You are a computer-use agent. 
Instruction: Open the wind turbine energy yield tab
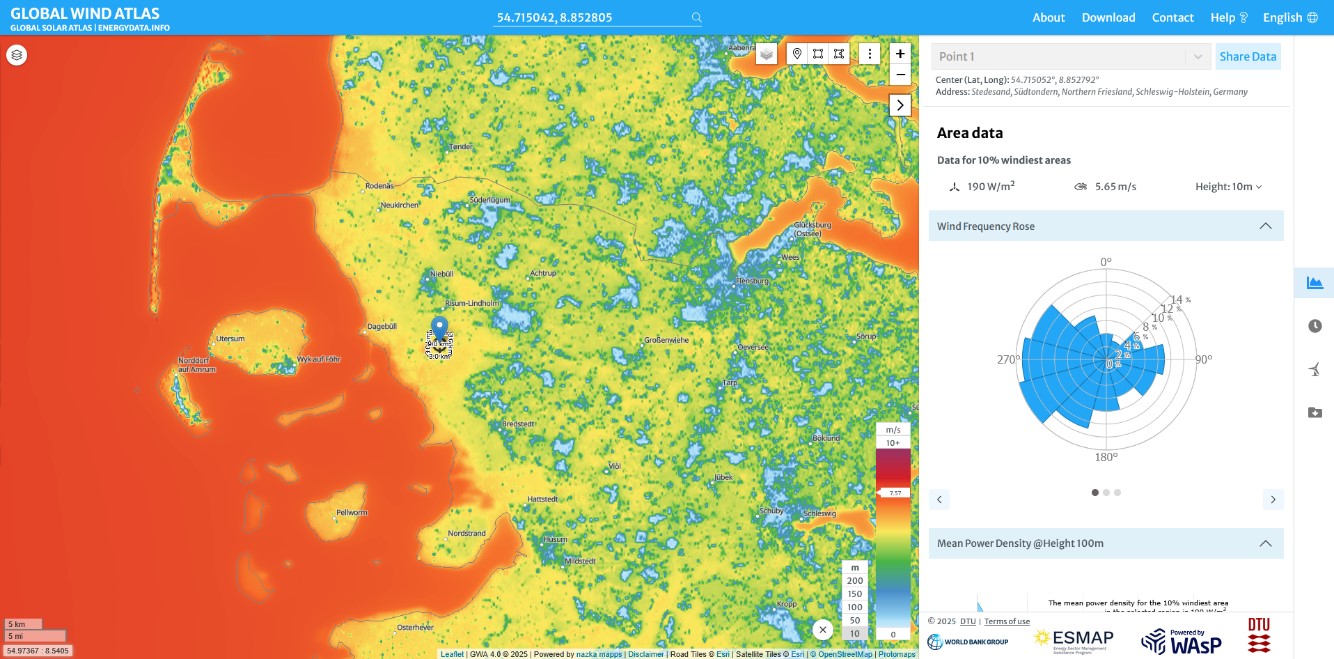point(1314,369)
